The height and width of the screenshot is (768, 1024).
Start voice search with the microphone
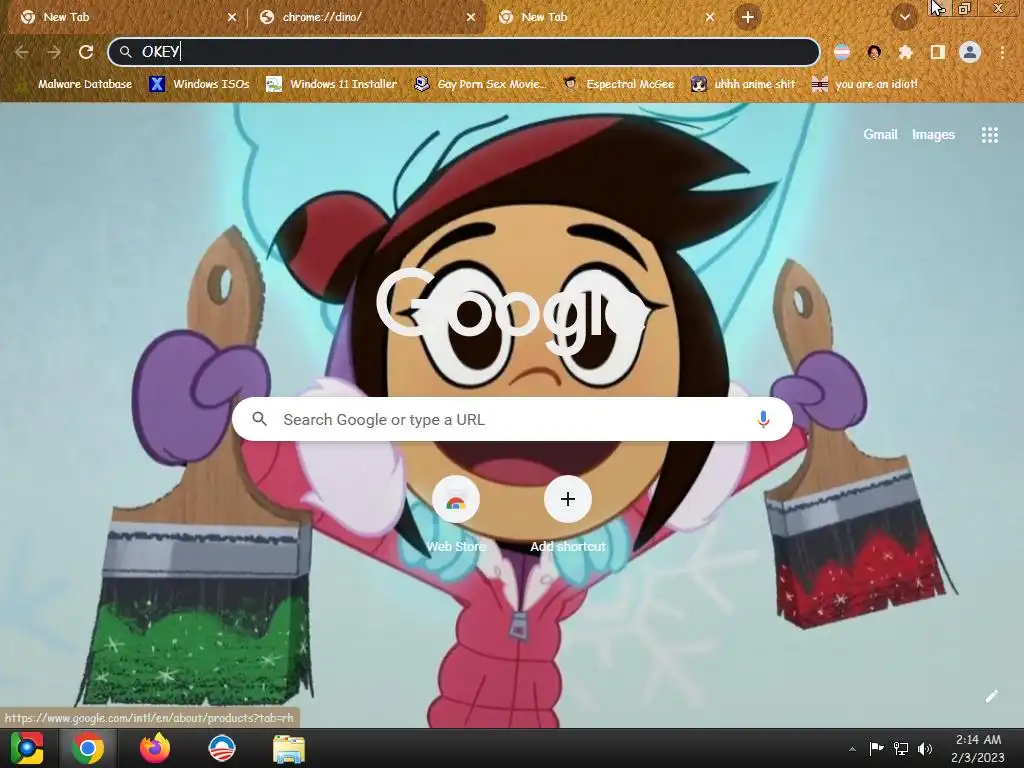tap(763, 419)
